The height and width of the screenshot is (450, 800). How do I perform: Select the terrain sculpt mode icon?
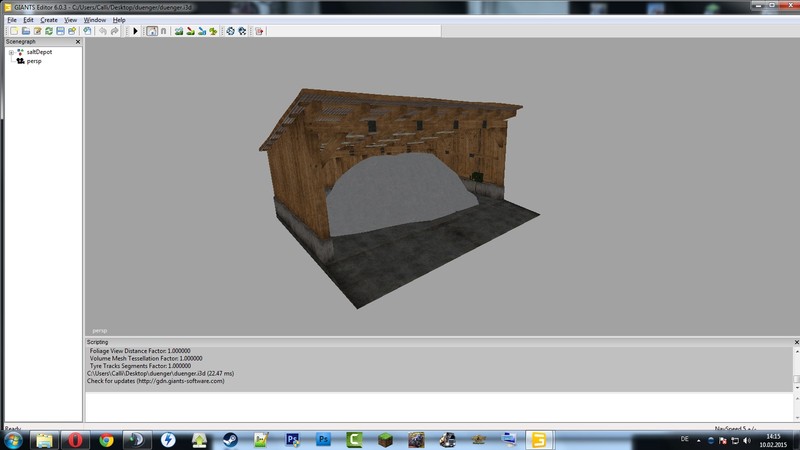[178, 31]
